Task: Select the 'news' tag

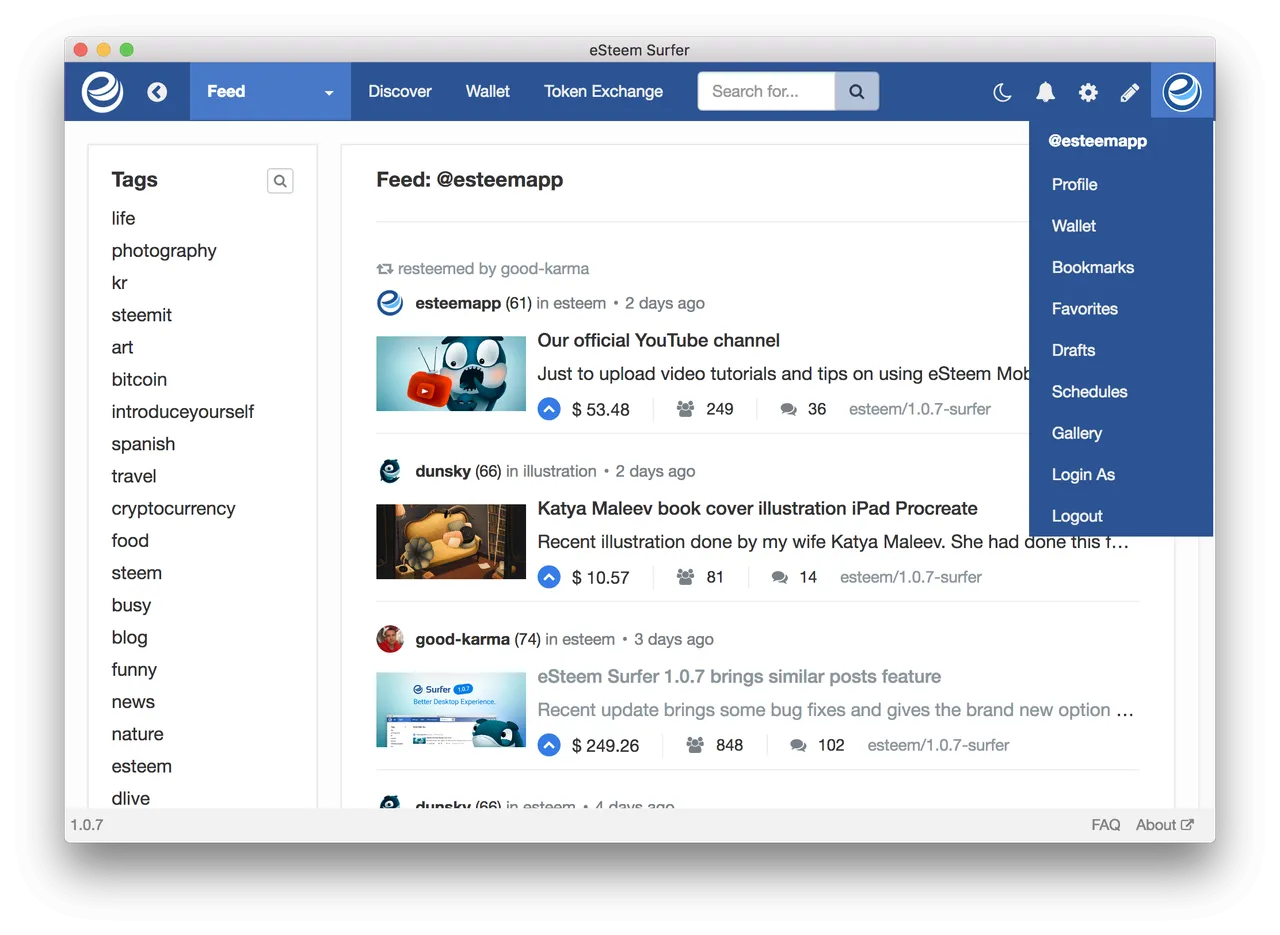Action: pyautogui.click(x=133, y=702)
